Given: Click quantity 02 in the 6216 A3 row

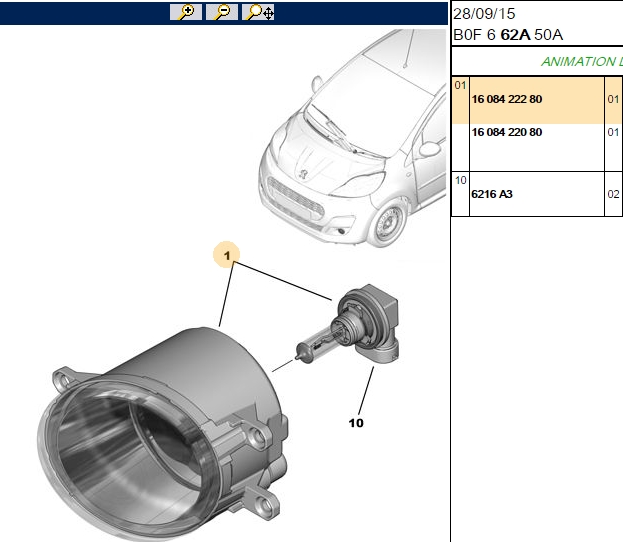Looking at the screenshot, I should point(613,194).
